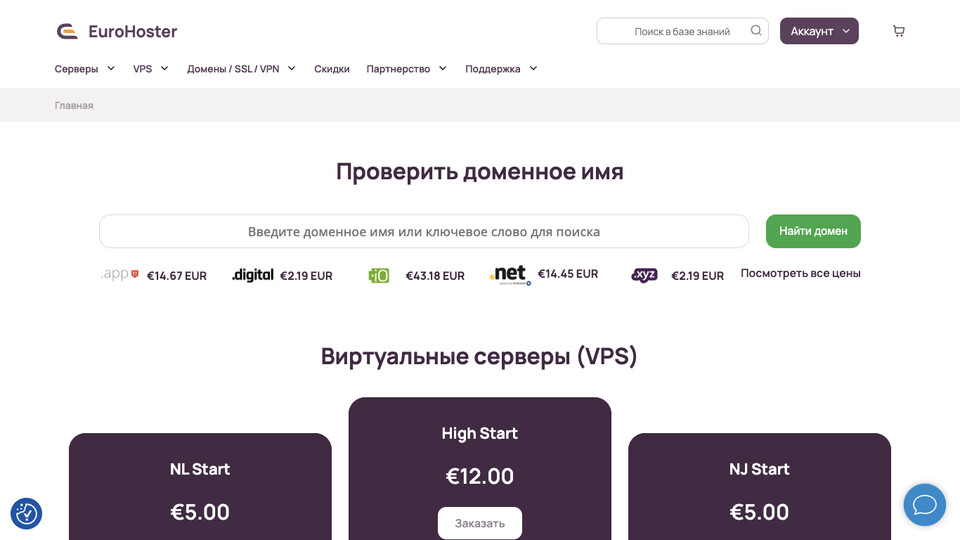Click the EuroHoster brand name
The image size is (960, 540).
click(133, 31)
